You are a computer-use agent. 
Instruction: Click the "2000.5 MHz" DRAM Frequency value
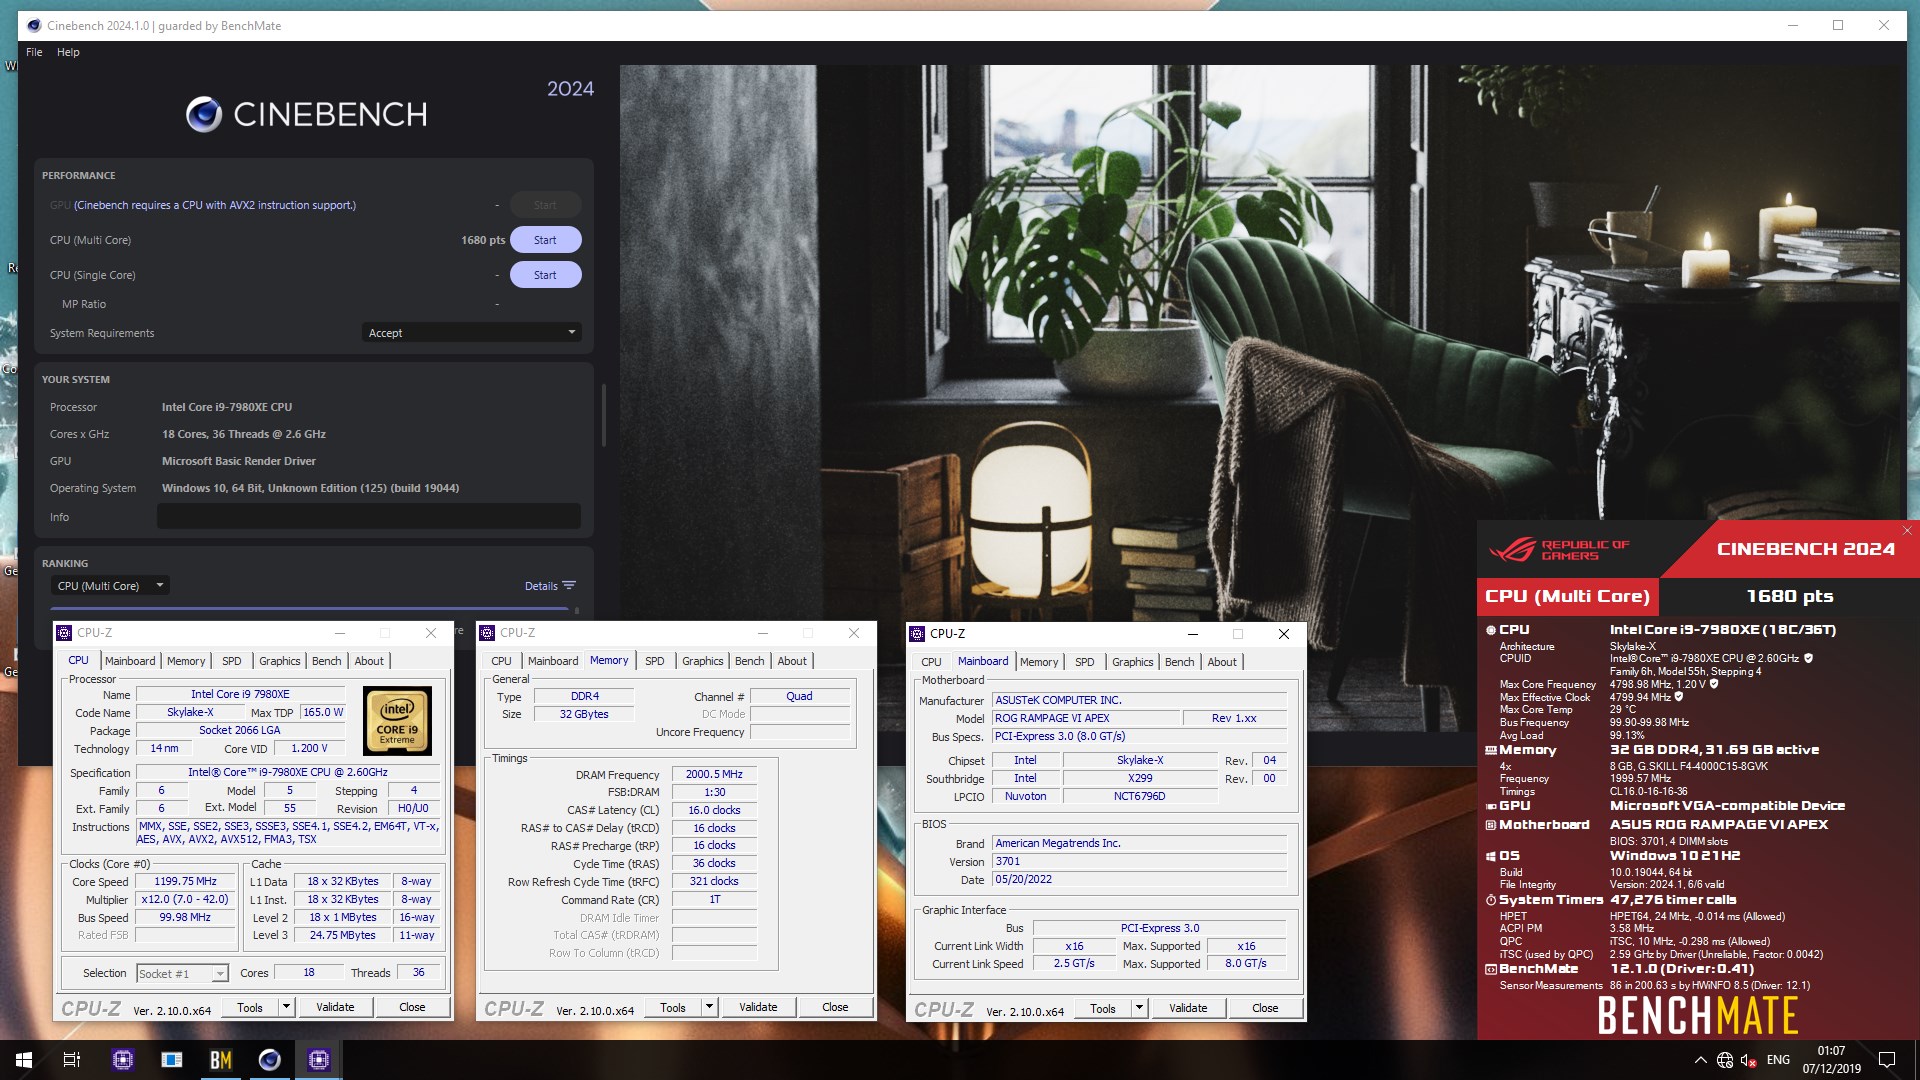tap(714, 774)
